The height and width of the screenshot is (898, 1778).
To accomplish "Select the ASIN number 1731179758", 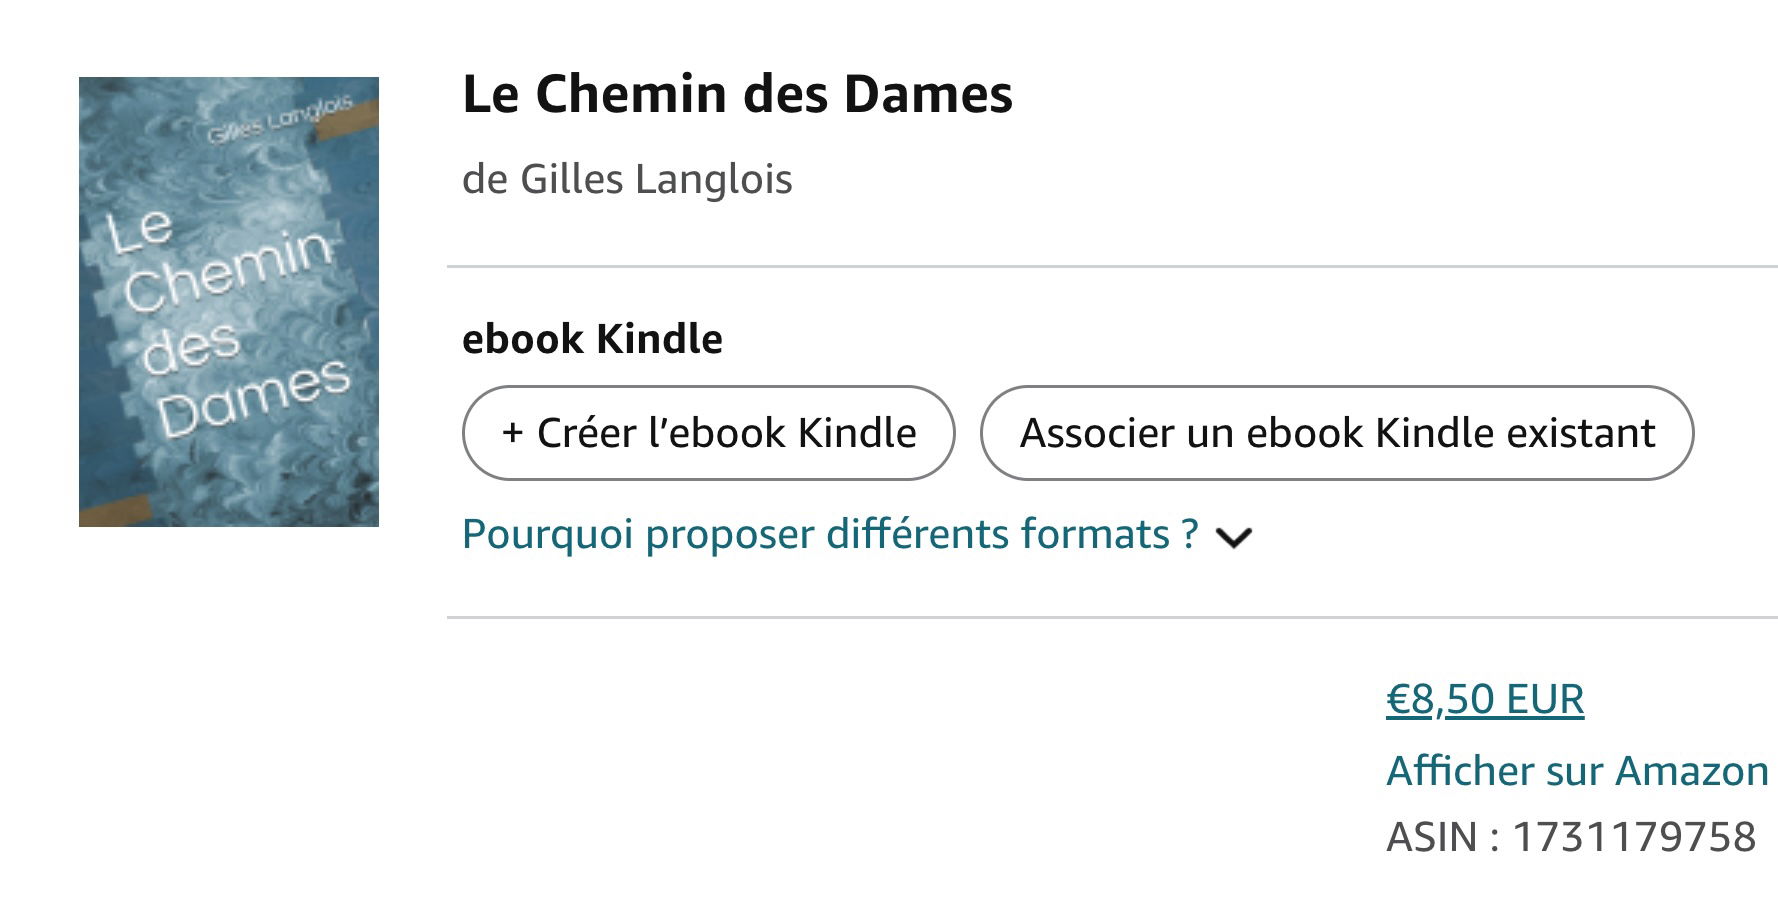I will (1634, 837).
